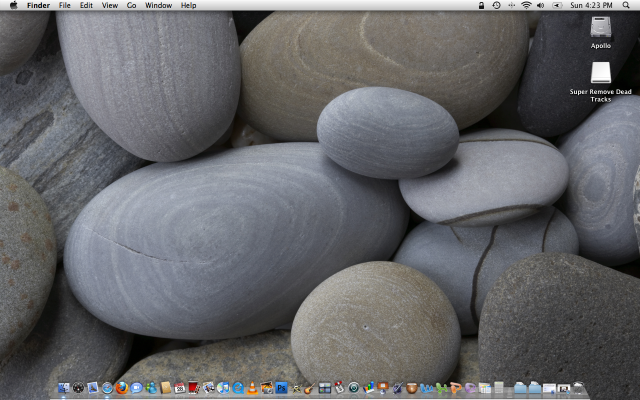Open the Time Machine status menu

pos(497,6)
